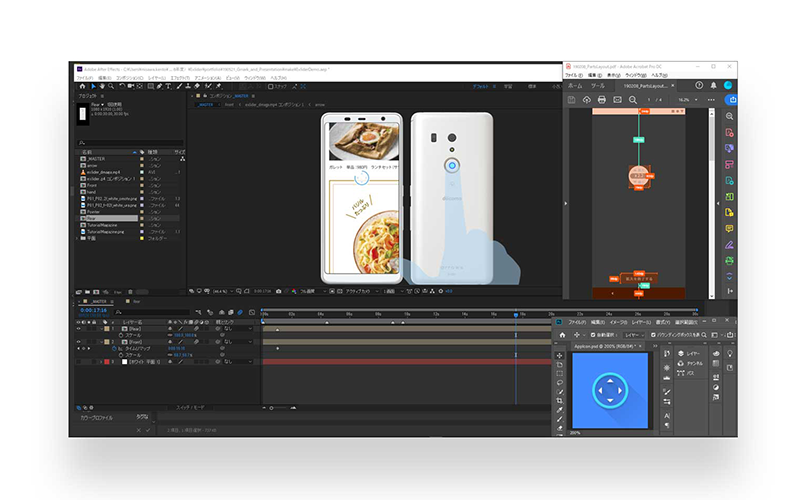
Task: Click the yellow label swatch of 平面 folder
Action: (x=142, y=238)
